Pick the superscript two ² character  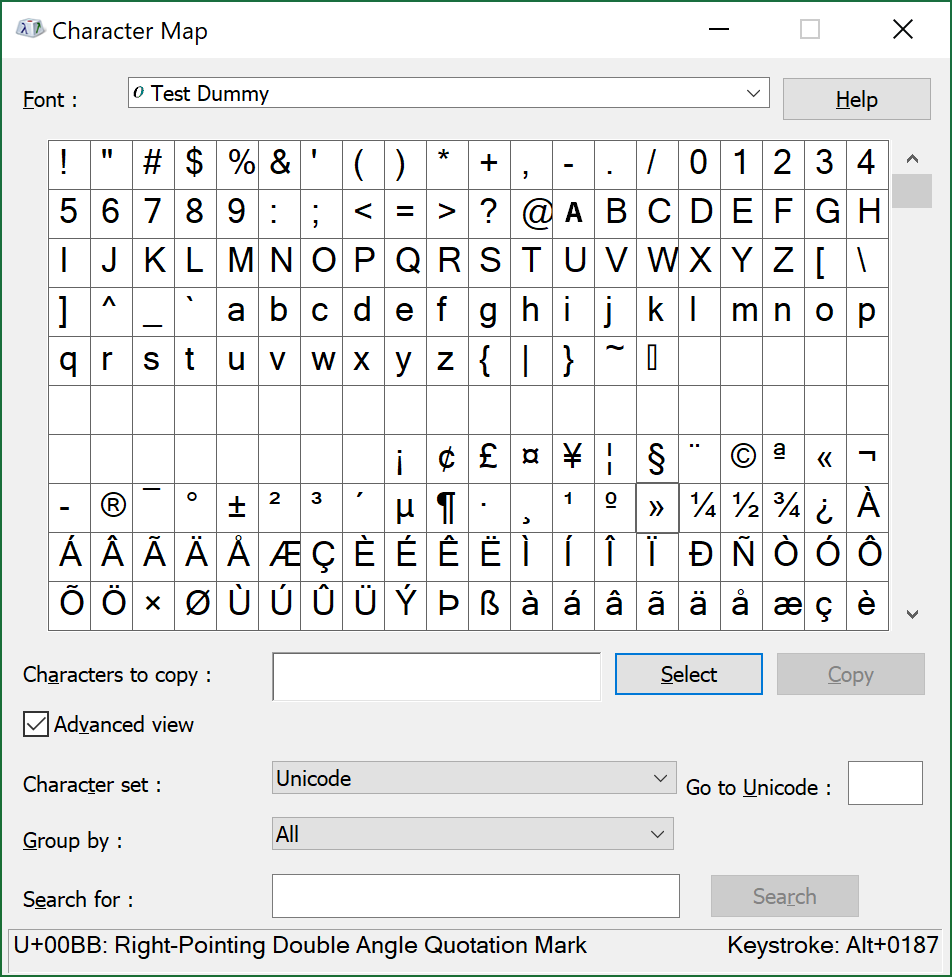point(279,508)
